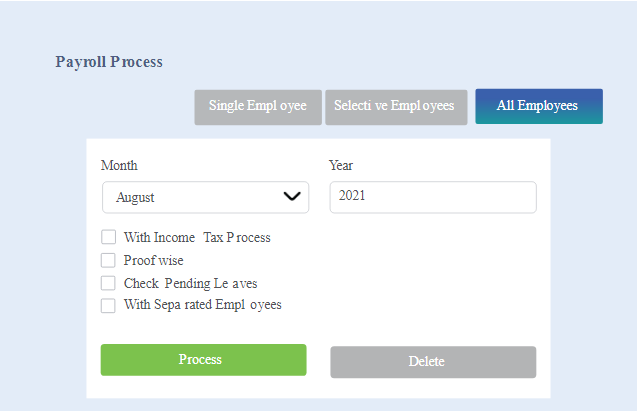Click the Month field label
The height and width of the screenshot is (416, 638).
[x=119, y=166]
